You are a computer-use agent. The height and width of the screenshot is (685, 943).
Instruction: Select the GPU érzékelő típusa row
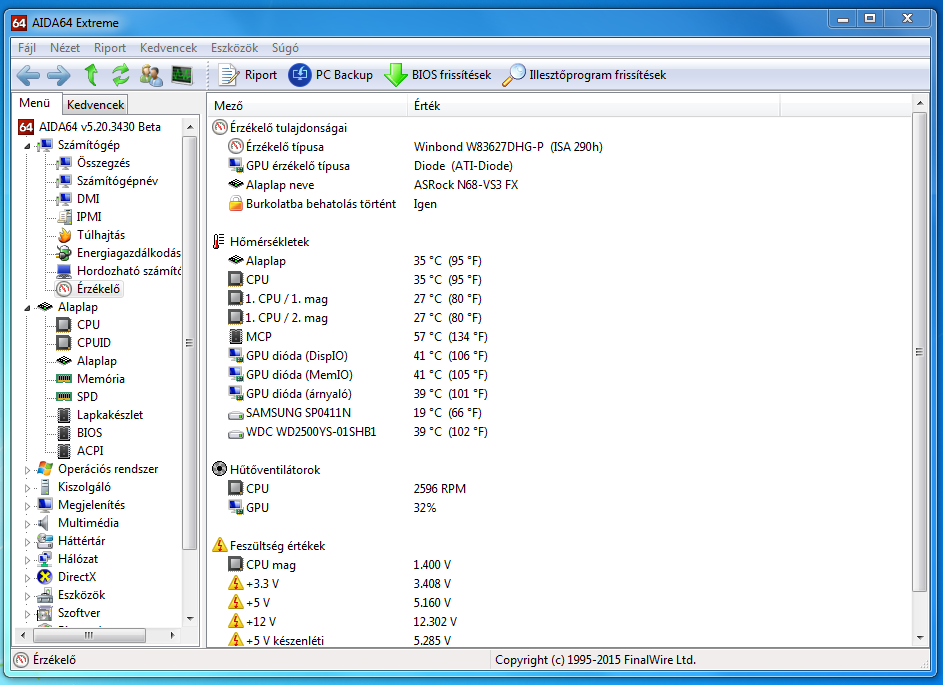pyautogui.click(x=370, y=166)
